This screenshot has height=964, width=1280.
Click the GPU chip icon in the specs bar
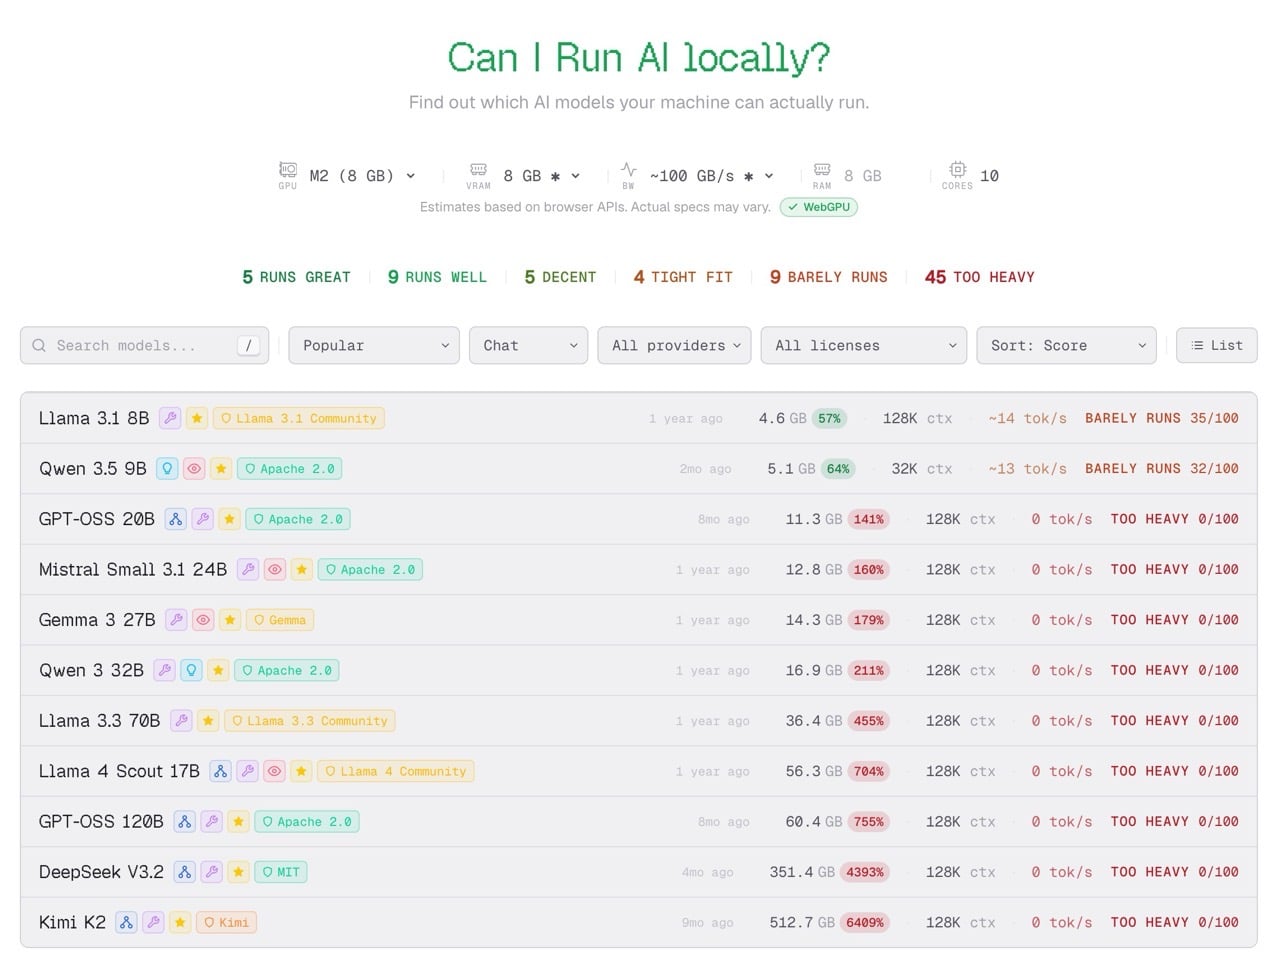pos(287,170)
